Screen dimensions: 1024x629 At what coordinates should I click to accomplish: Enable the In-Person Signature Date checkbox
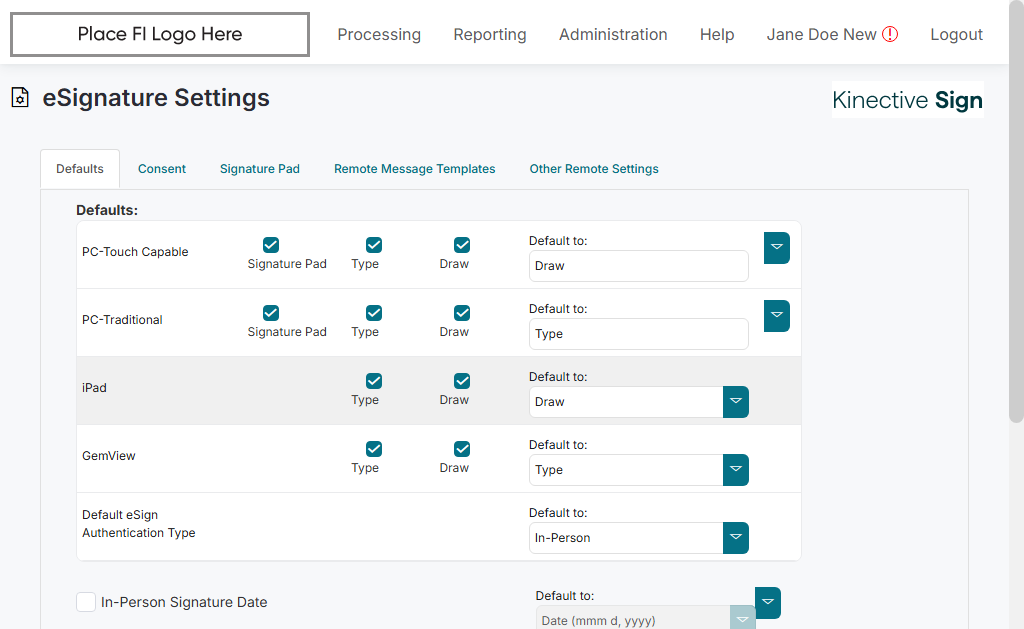coord(86,602)
